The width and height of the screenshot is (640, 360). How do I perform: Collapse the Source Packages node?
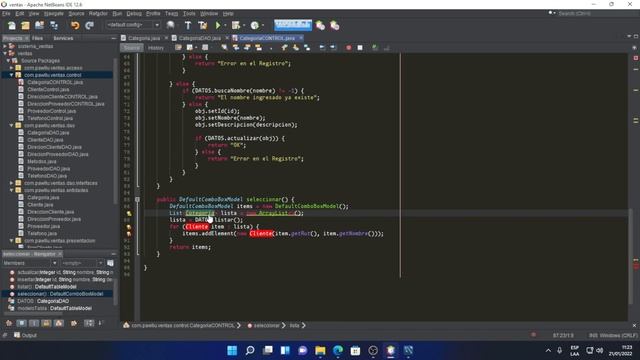(8, 60)
